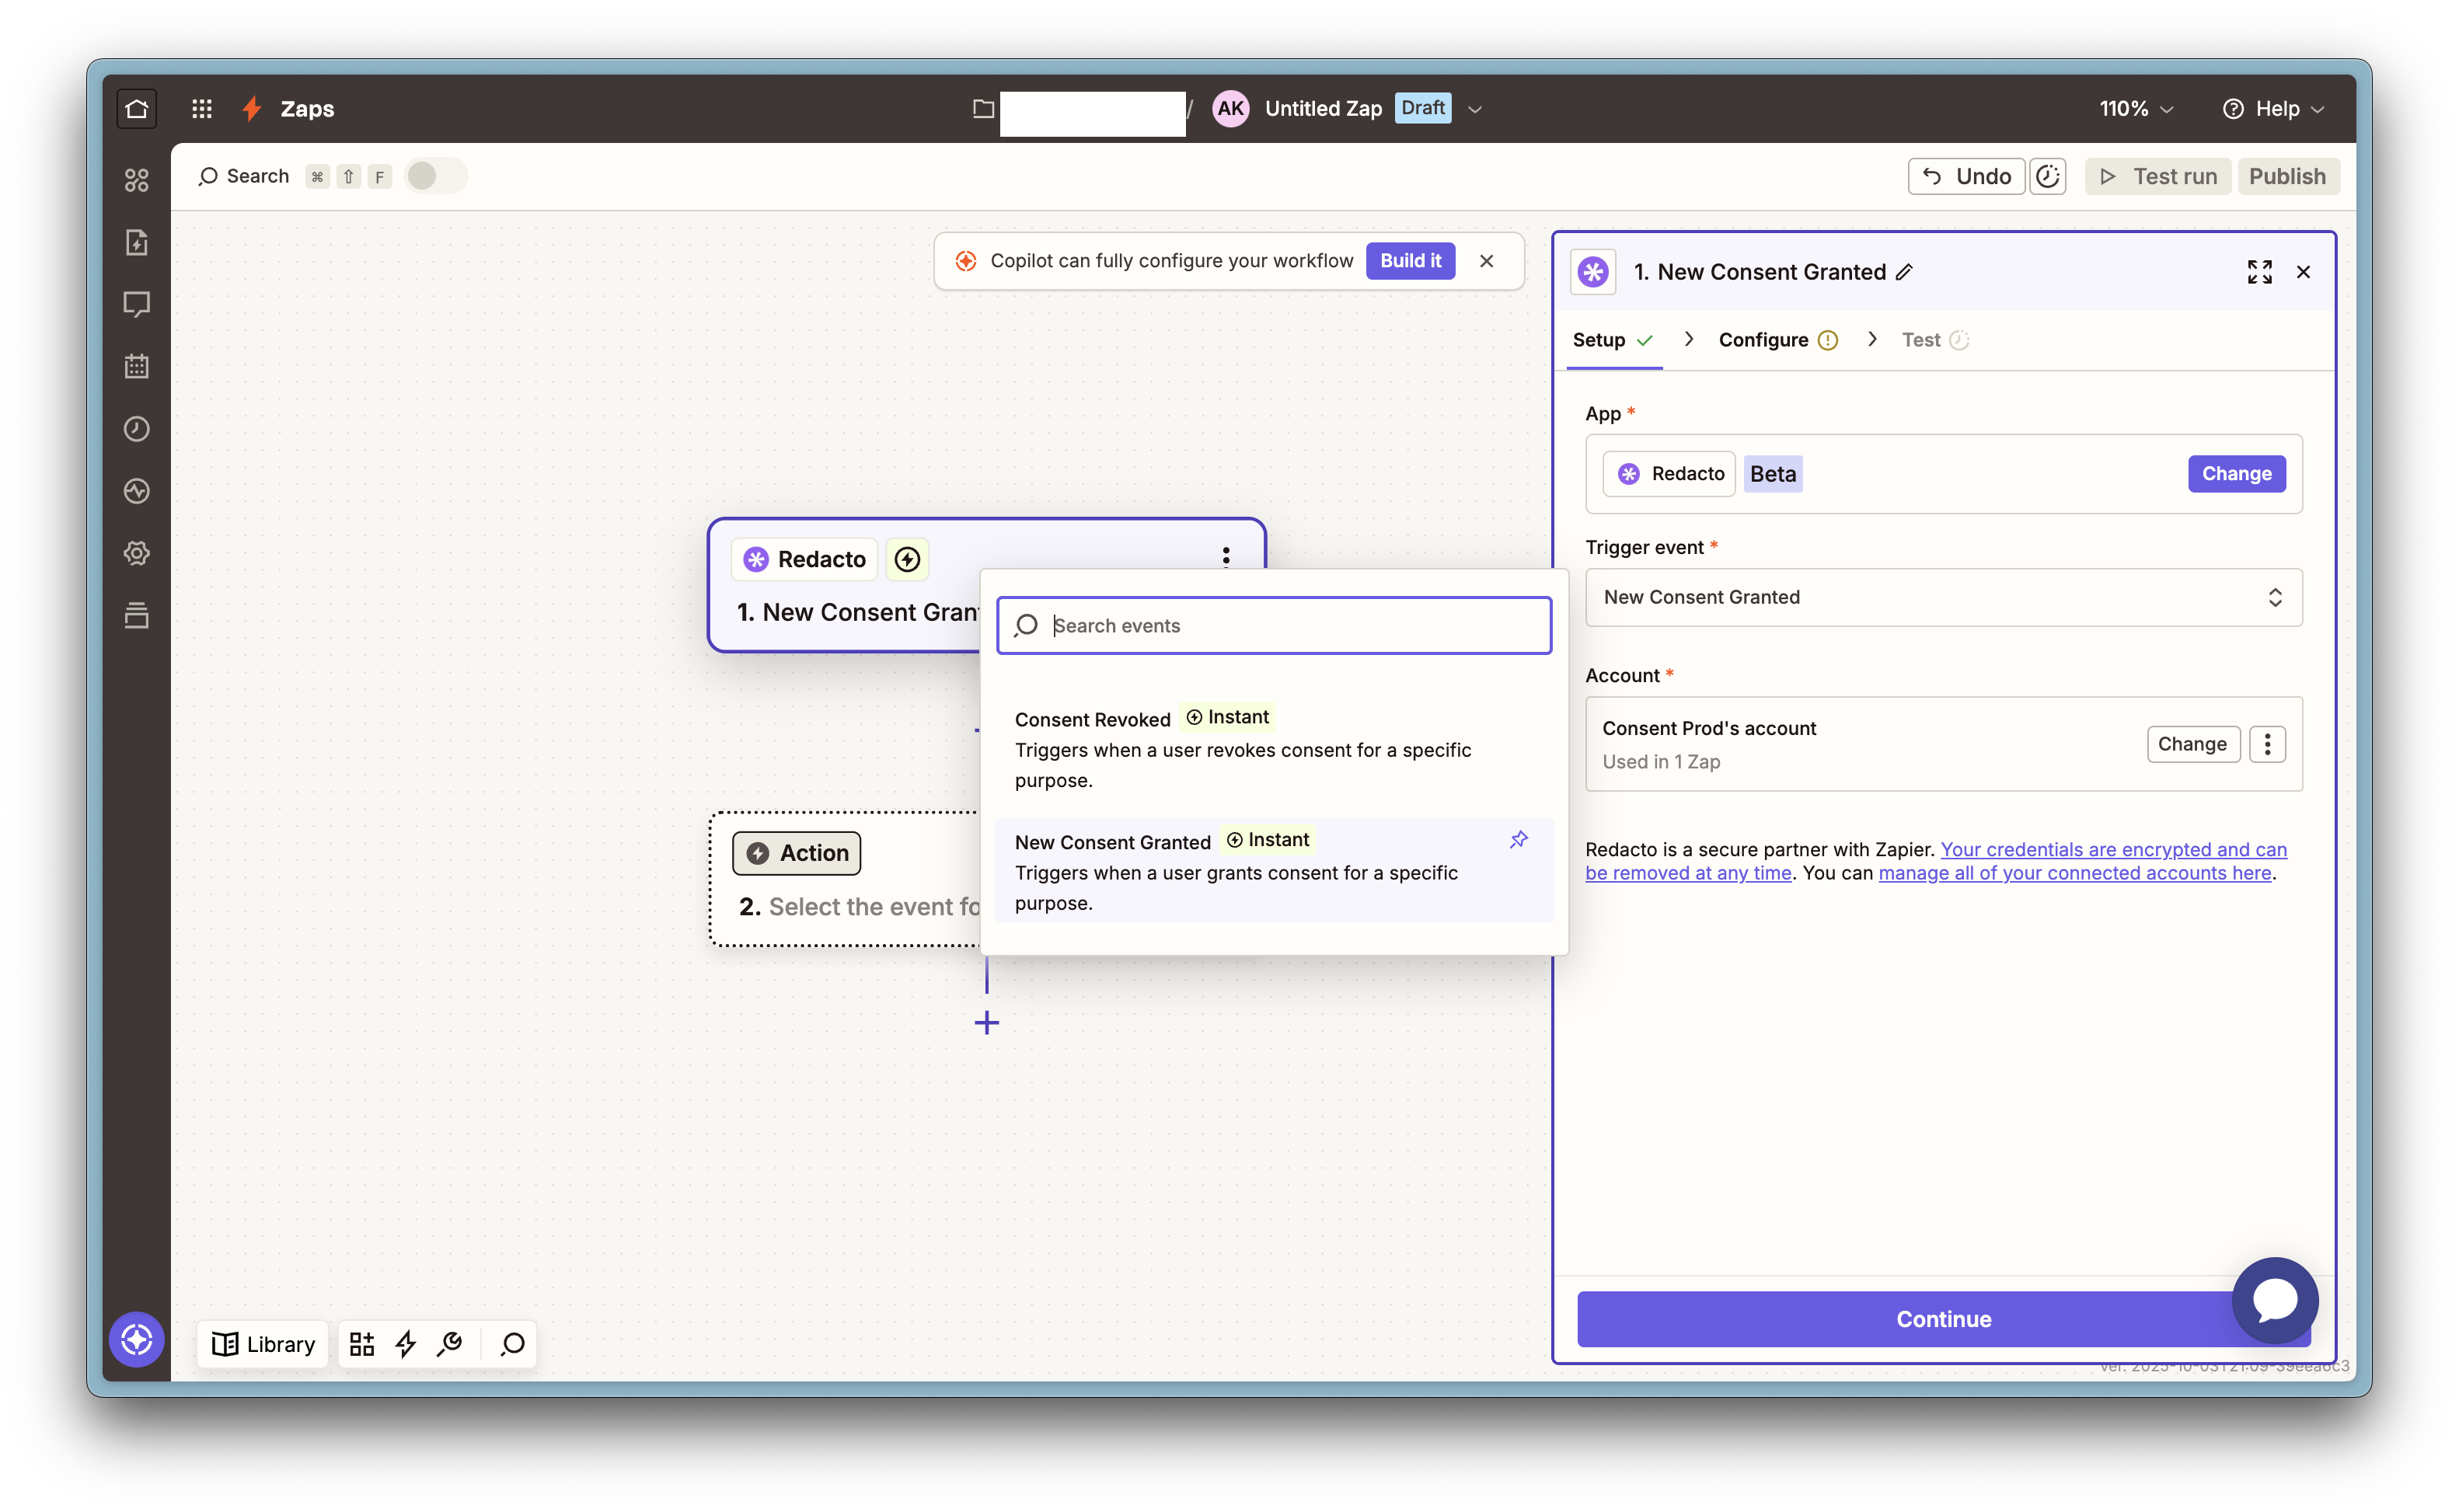This screenshot has width=2459, height=1512.
Task: Expand the Untitled Zap Draft chevron
Action: (1475, 109)
